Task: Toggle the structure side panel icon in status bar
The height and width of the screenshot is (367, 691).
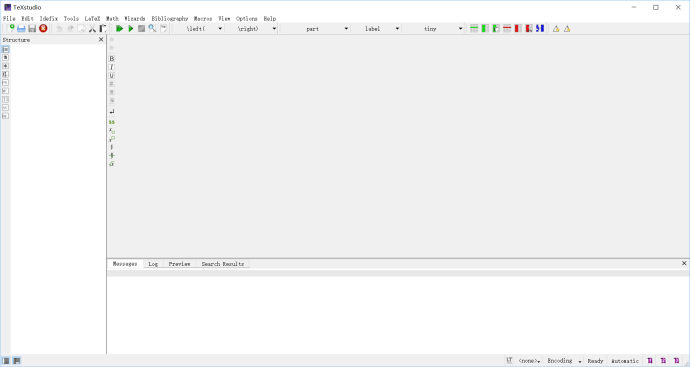Action: (x=6, y=361)
